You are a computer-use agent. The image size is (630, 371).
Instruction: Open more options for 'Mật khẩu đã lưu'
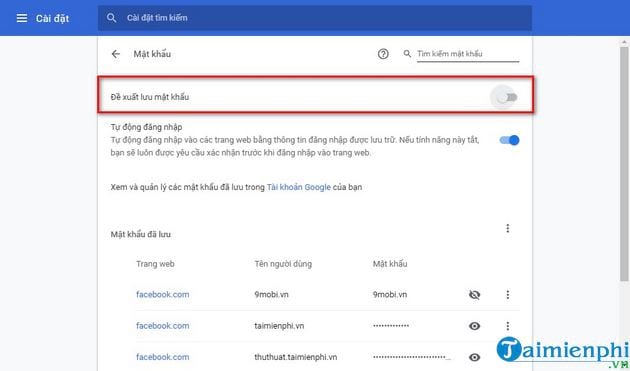click(x=507, y=228)
